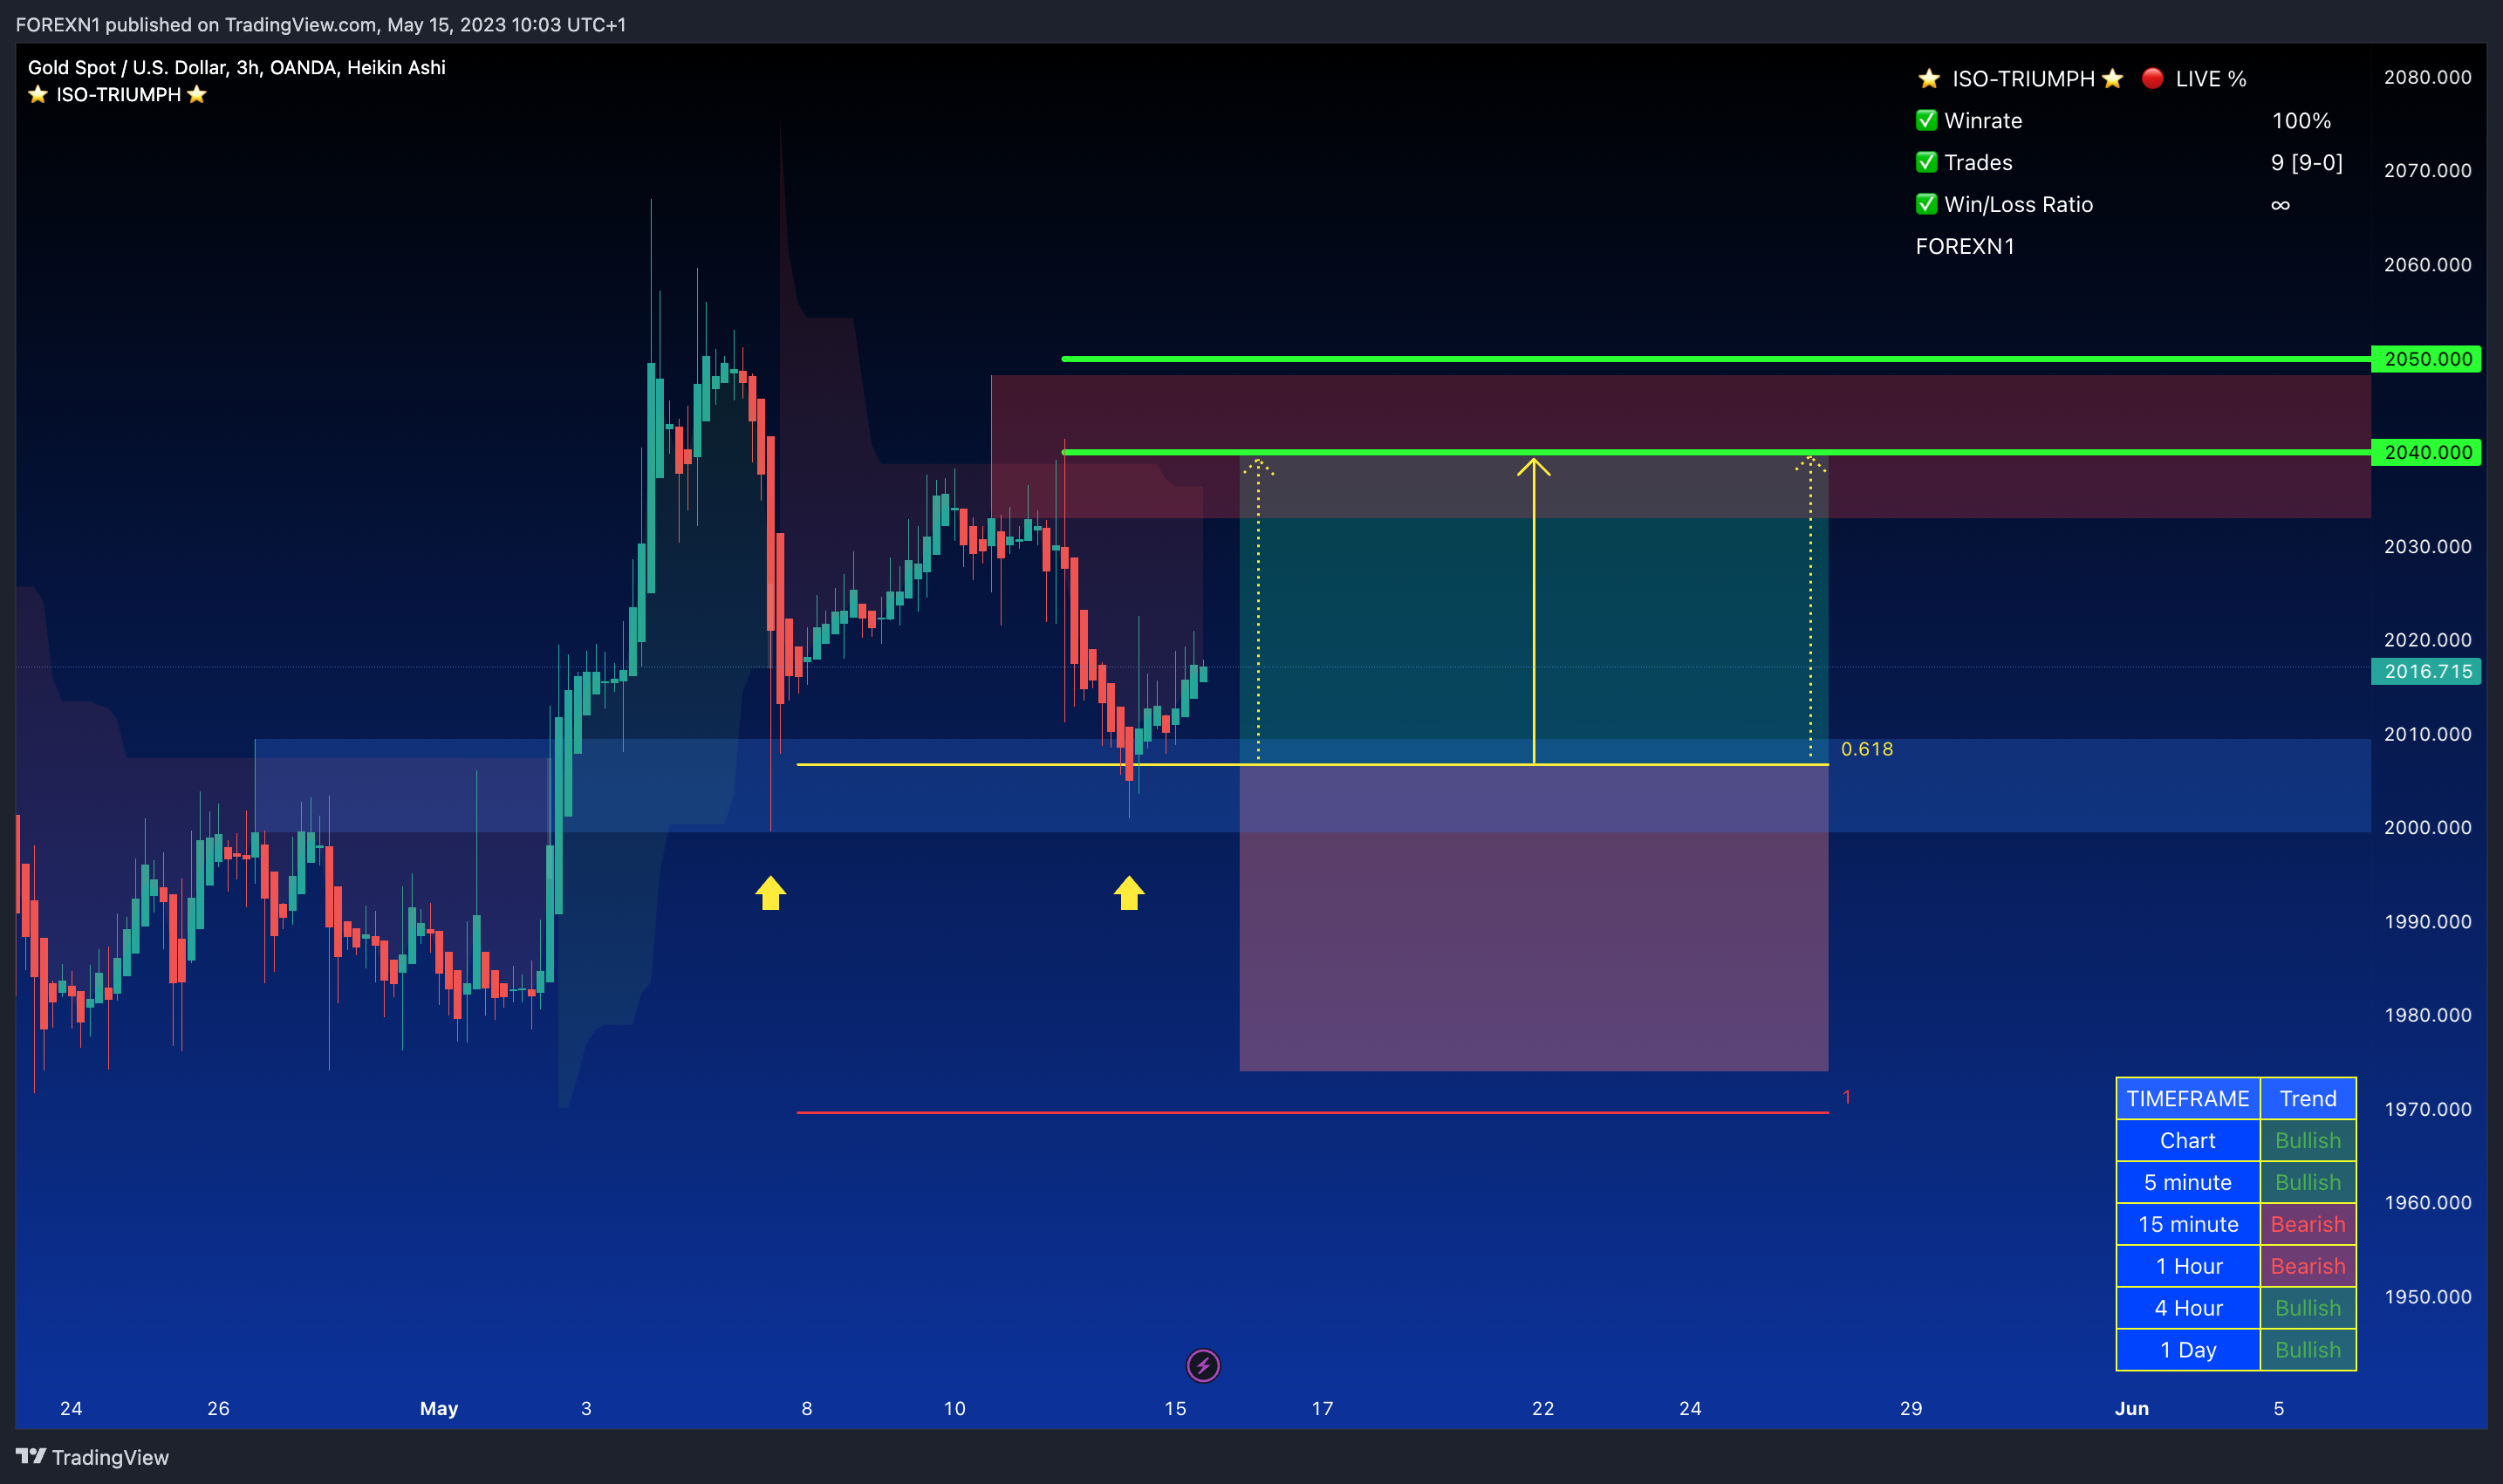The image size is (2503, 1484).
Task: Click the Trend table header cell
Action: click(x=2308, y=1098)
